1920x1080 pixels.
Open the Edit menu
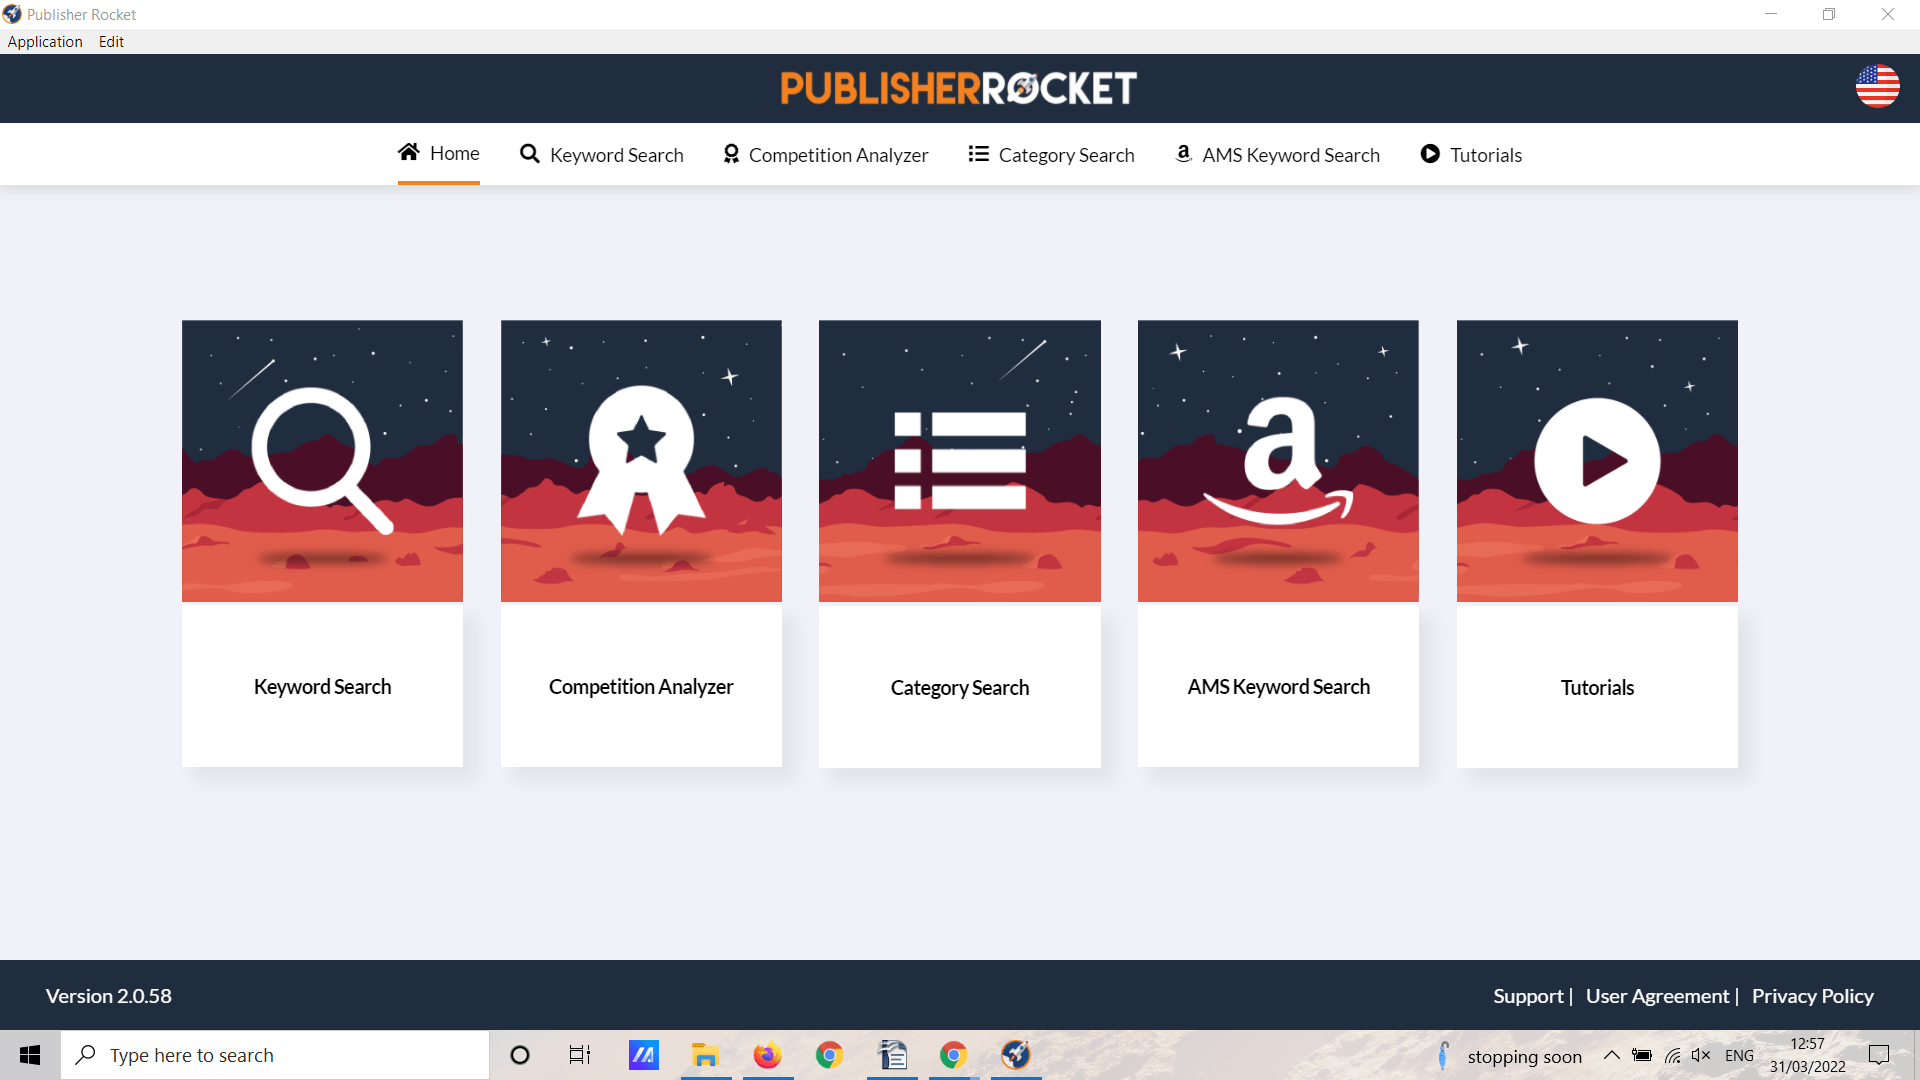111,41
